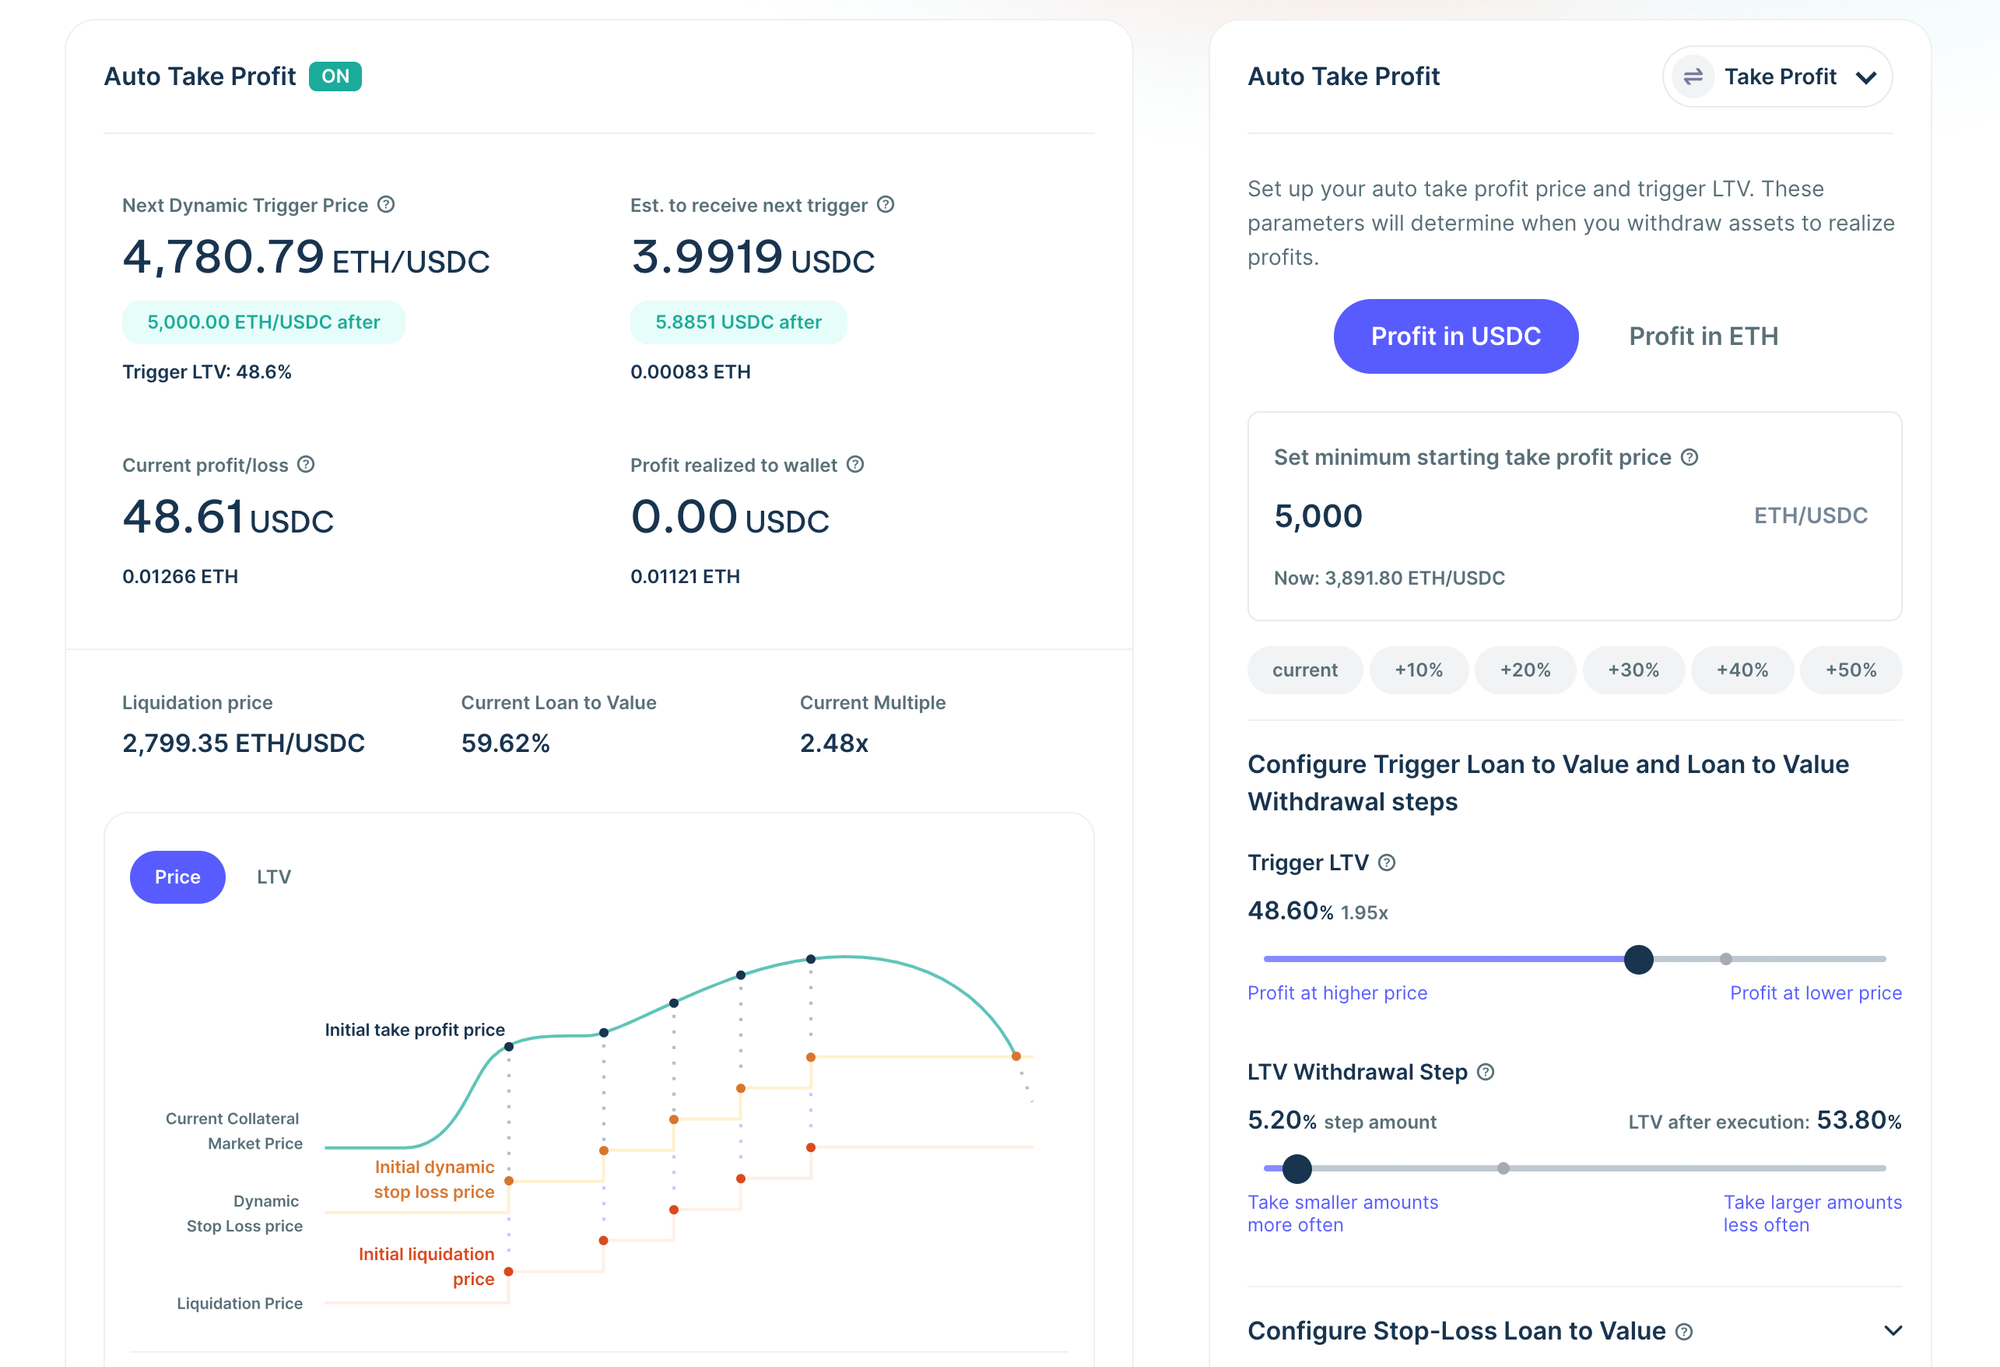Expand Configure Stop-Loss Loan to Value section
Image resolution: width=2000 pixels, height=1367 pixels.
(x=1892, y=1331)
